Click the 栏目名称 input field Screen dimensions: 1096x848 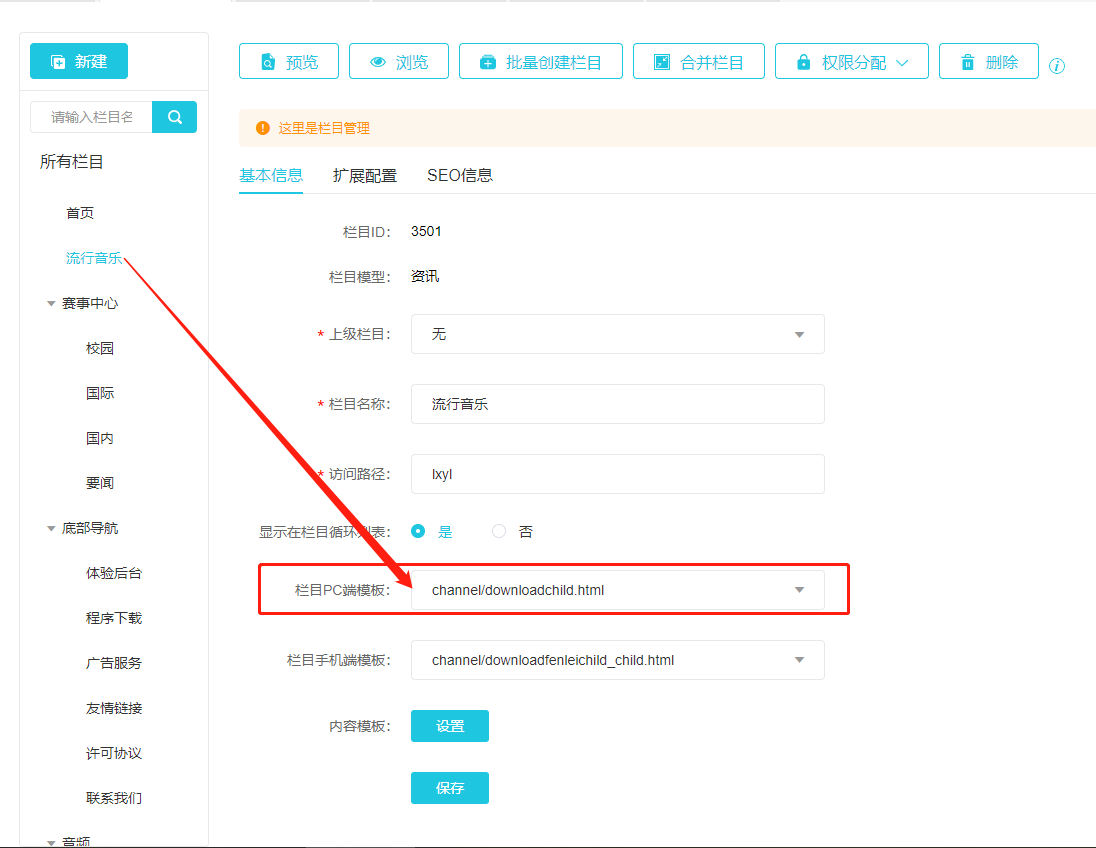(618, 404)
